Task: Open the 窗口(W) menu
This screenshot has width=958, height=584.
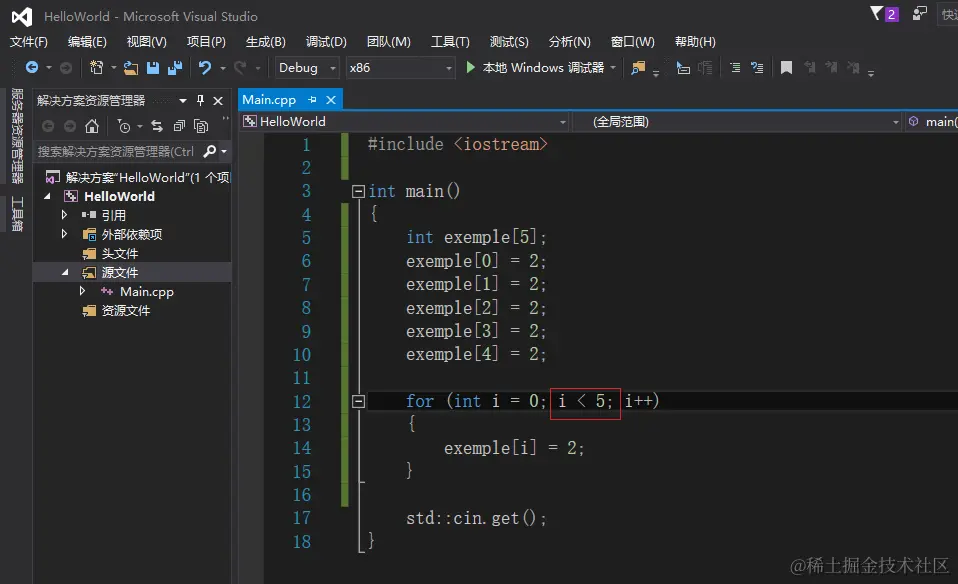Action: pos(632,42)
